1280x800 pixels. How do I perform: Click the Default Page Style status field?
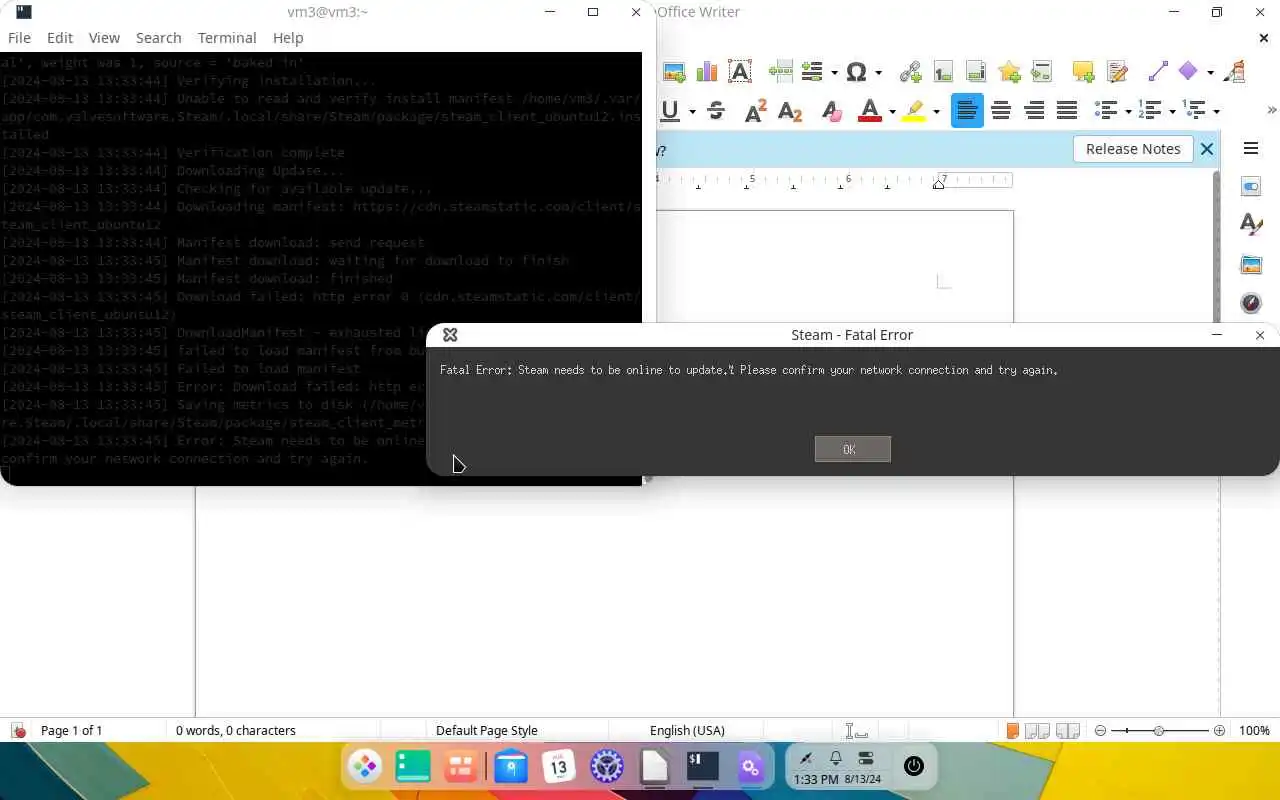[x=487, y=731]
